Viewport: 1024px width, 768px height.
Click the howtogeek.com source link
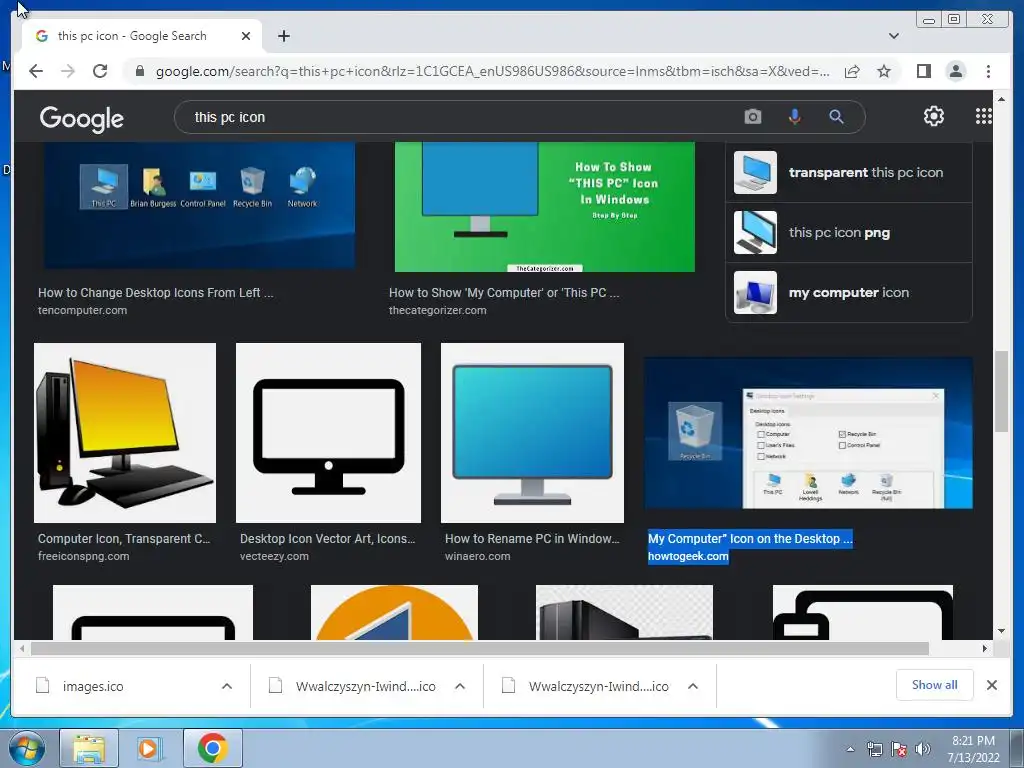[688, 556]
